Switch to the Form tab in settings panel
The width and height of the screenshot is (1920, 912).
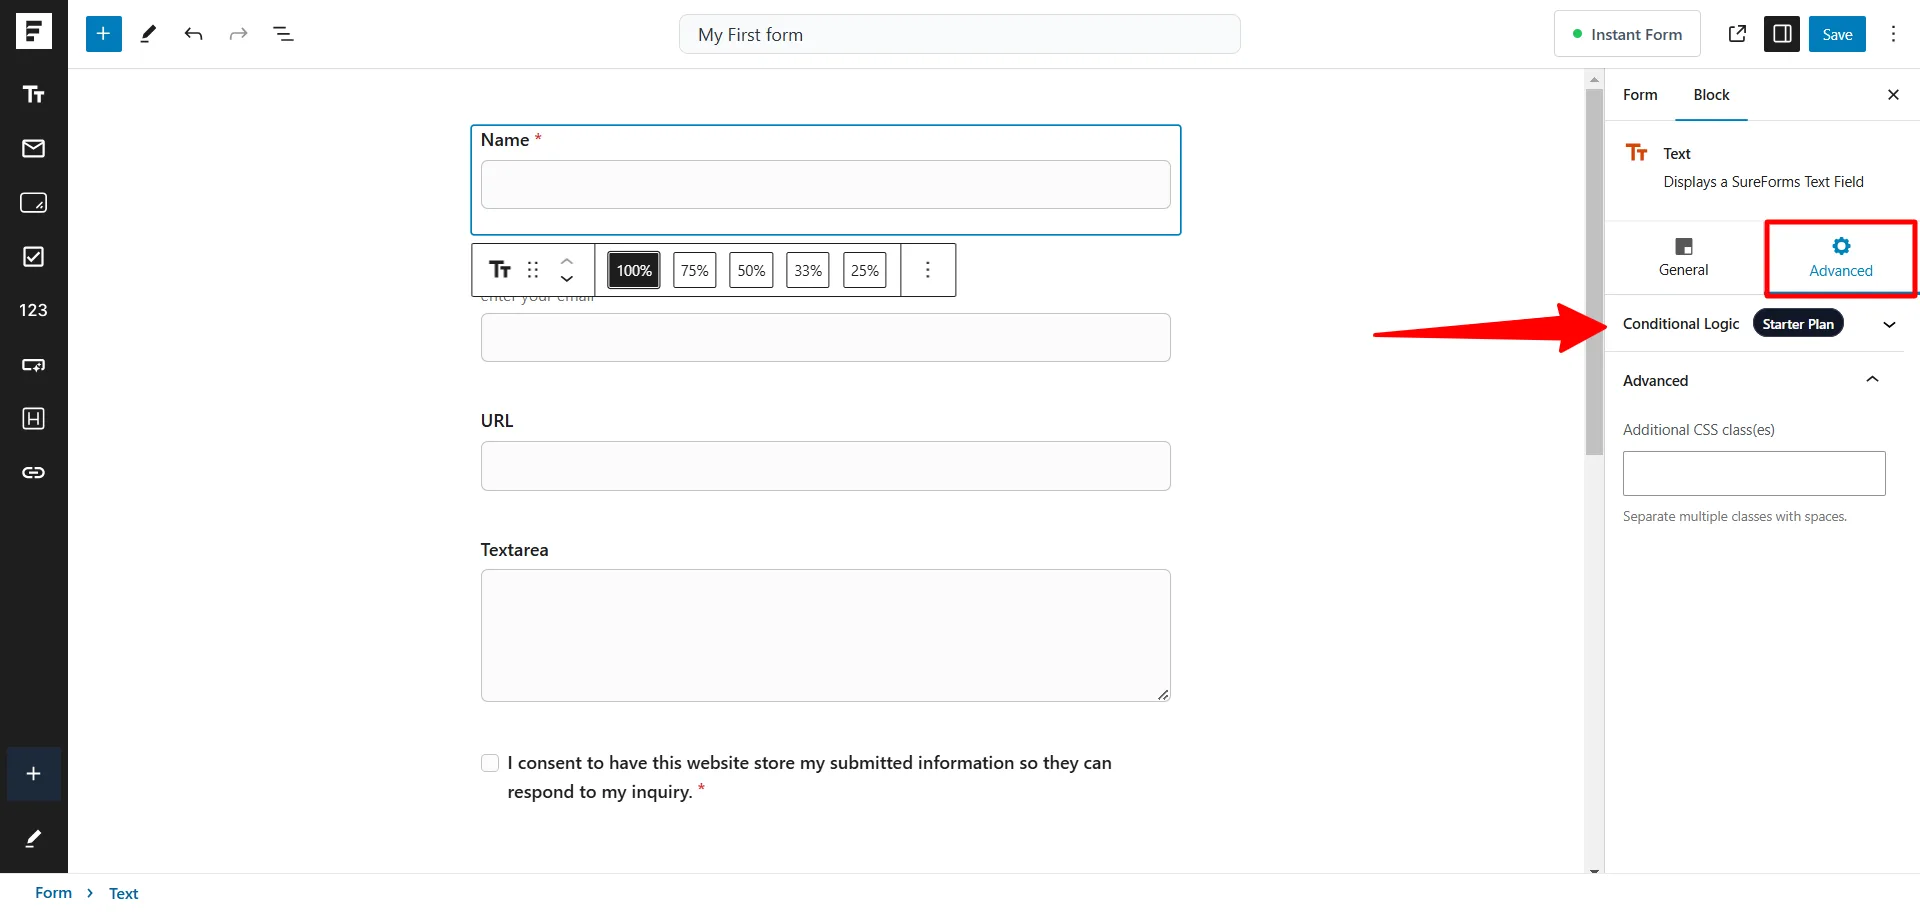pos(1639,95)
